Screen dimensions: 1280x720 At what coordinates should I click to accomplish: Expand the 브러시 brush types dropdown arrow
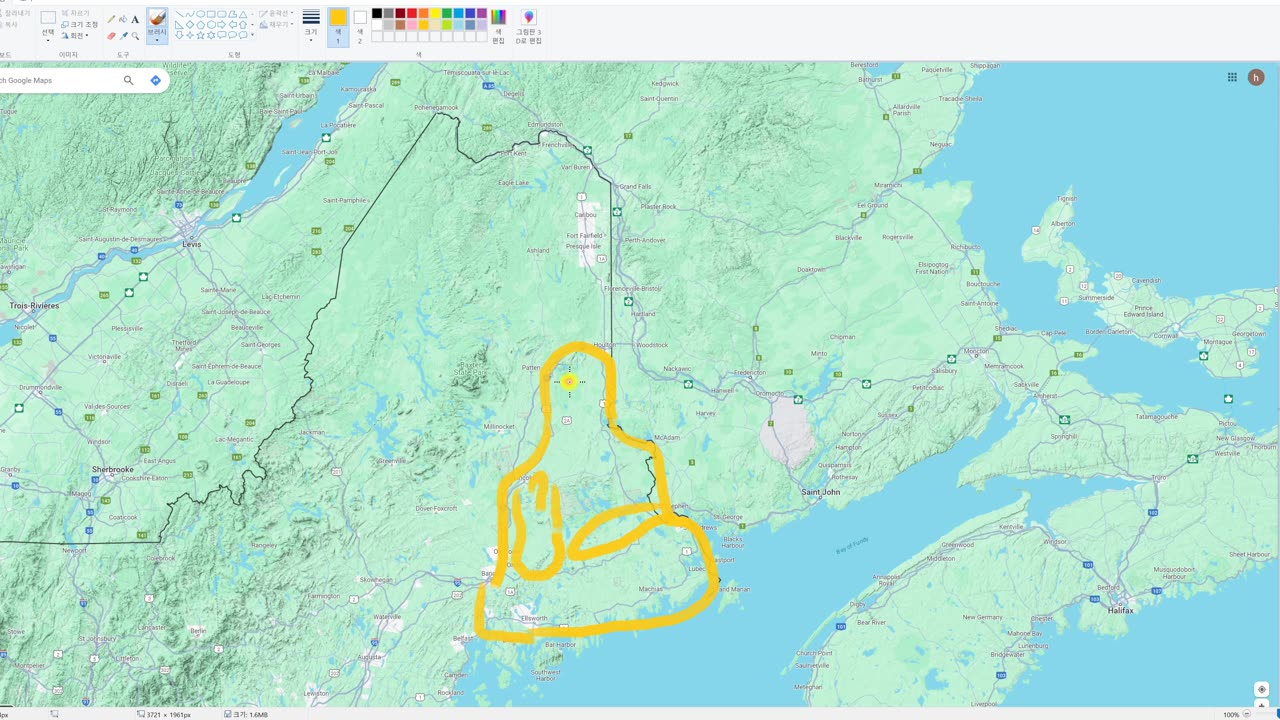point(157,40)
